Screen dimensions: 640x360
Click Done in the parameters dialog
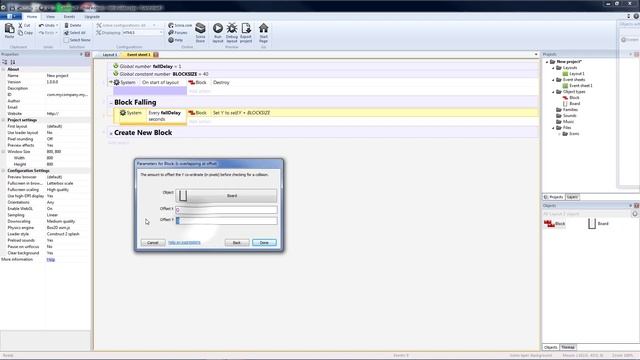(x=264, y=242)
